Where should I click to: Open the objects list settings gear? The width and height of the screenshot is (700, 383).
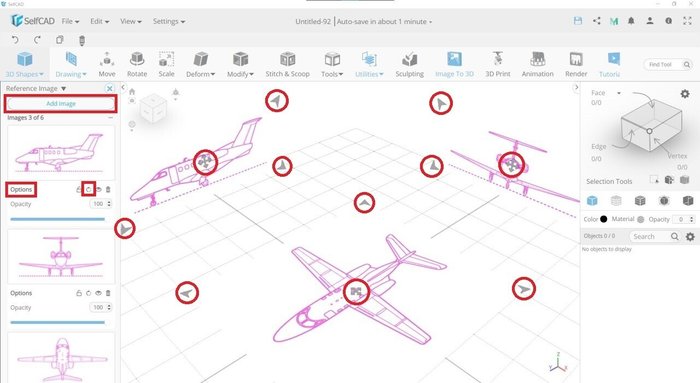coord(690,237)
